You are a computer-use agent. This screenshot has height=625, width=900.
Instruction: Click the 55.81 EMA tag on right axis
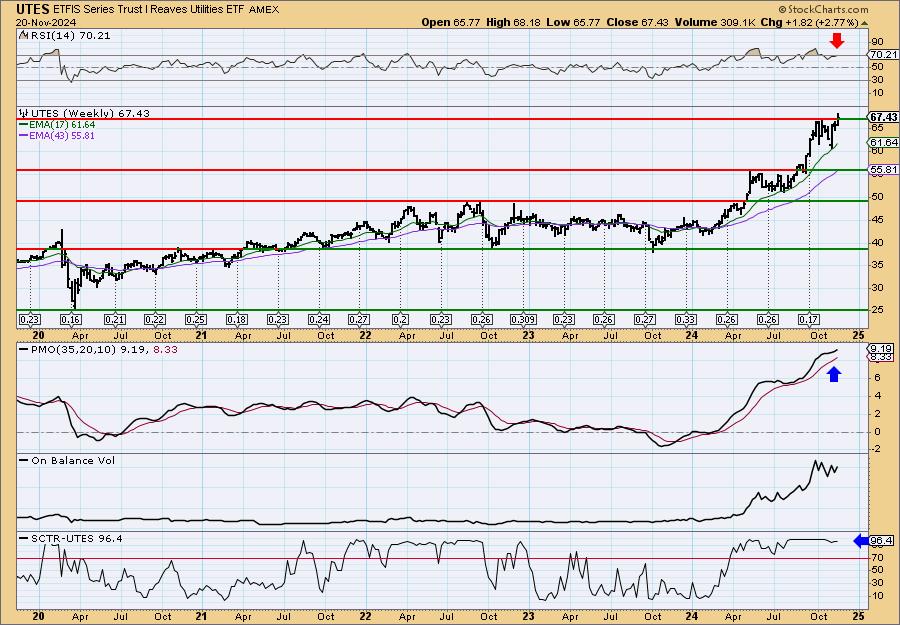(883, 170)
